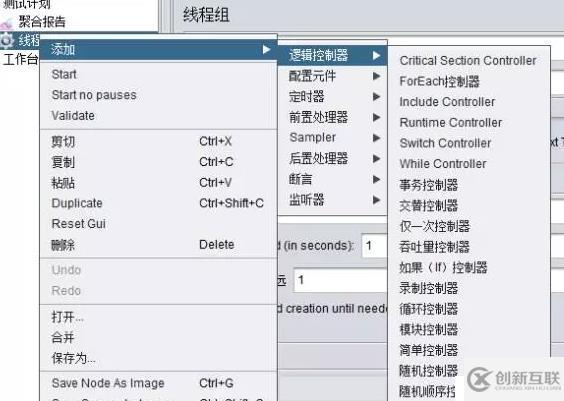Add Critical Section Controller

point(469,60)
